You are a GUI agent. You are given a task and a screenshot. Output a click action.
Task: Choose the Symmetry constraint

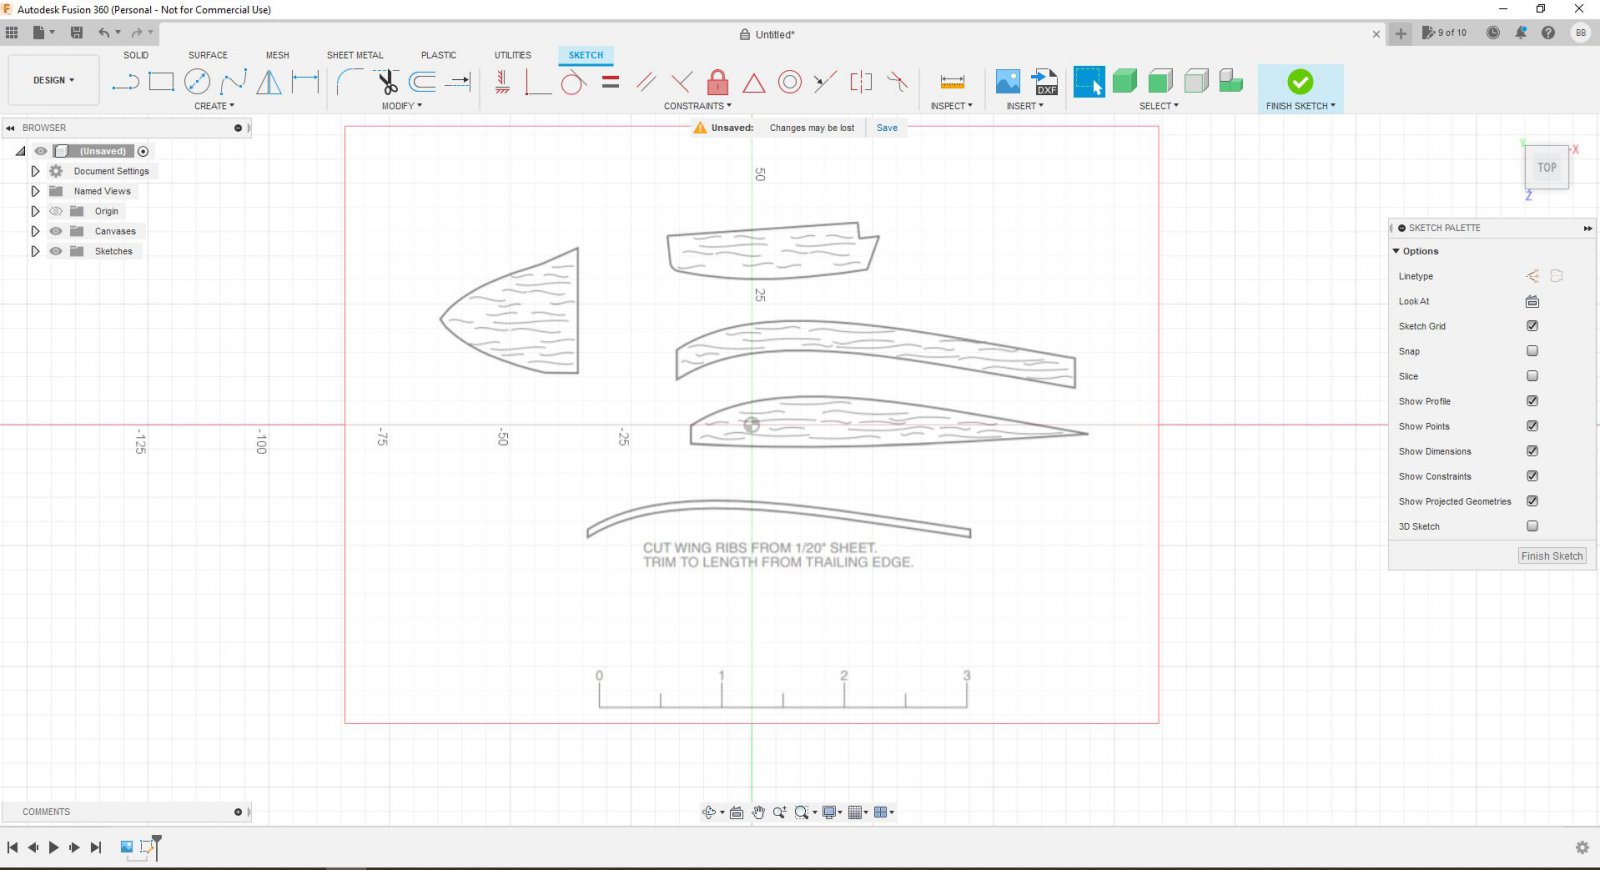pyautogui.click(x=861, y=82)
